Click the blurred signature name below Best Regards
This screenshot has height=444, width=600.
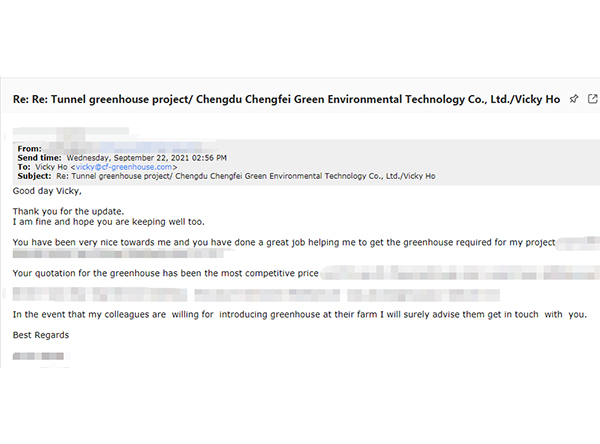tap(38, 356)
